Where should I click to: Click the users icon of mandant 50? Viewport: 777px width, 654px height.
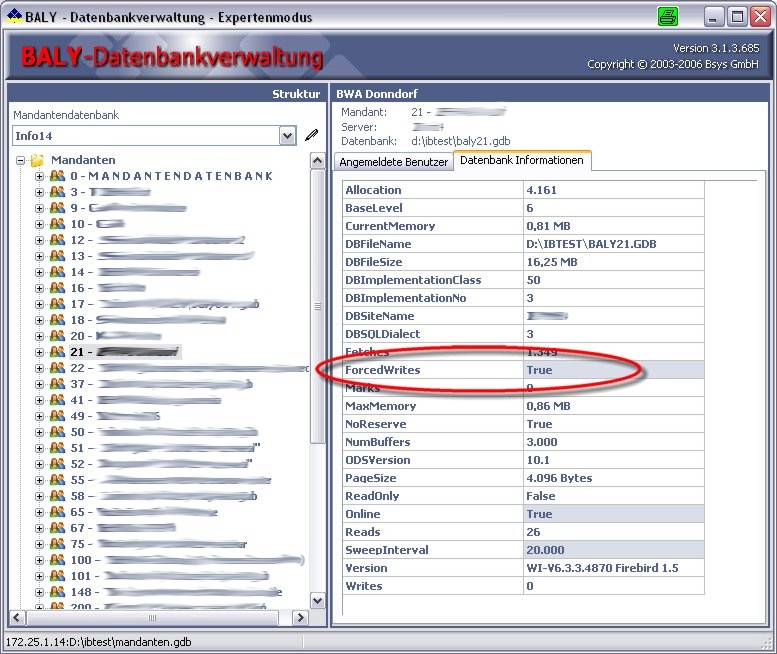tap(57, 432)
